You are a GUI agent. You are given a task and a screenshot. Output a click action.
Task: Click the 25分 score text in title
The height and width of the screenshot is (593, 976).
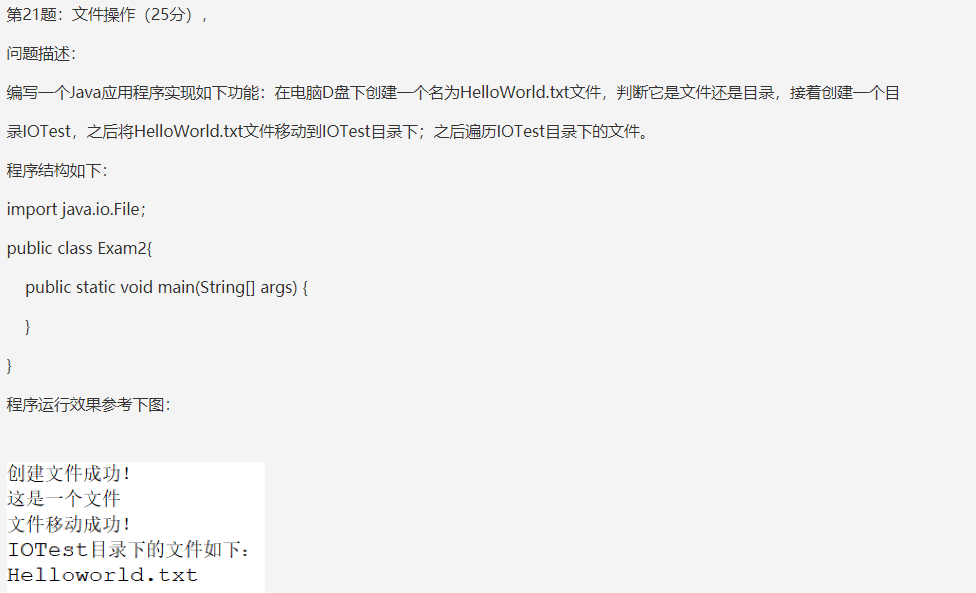168,15
